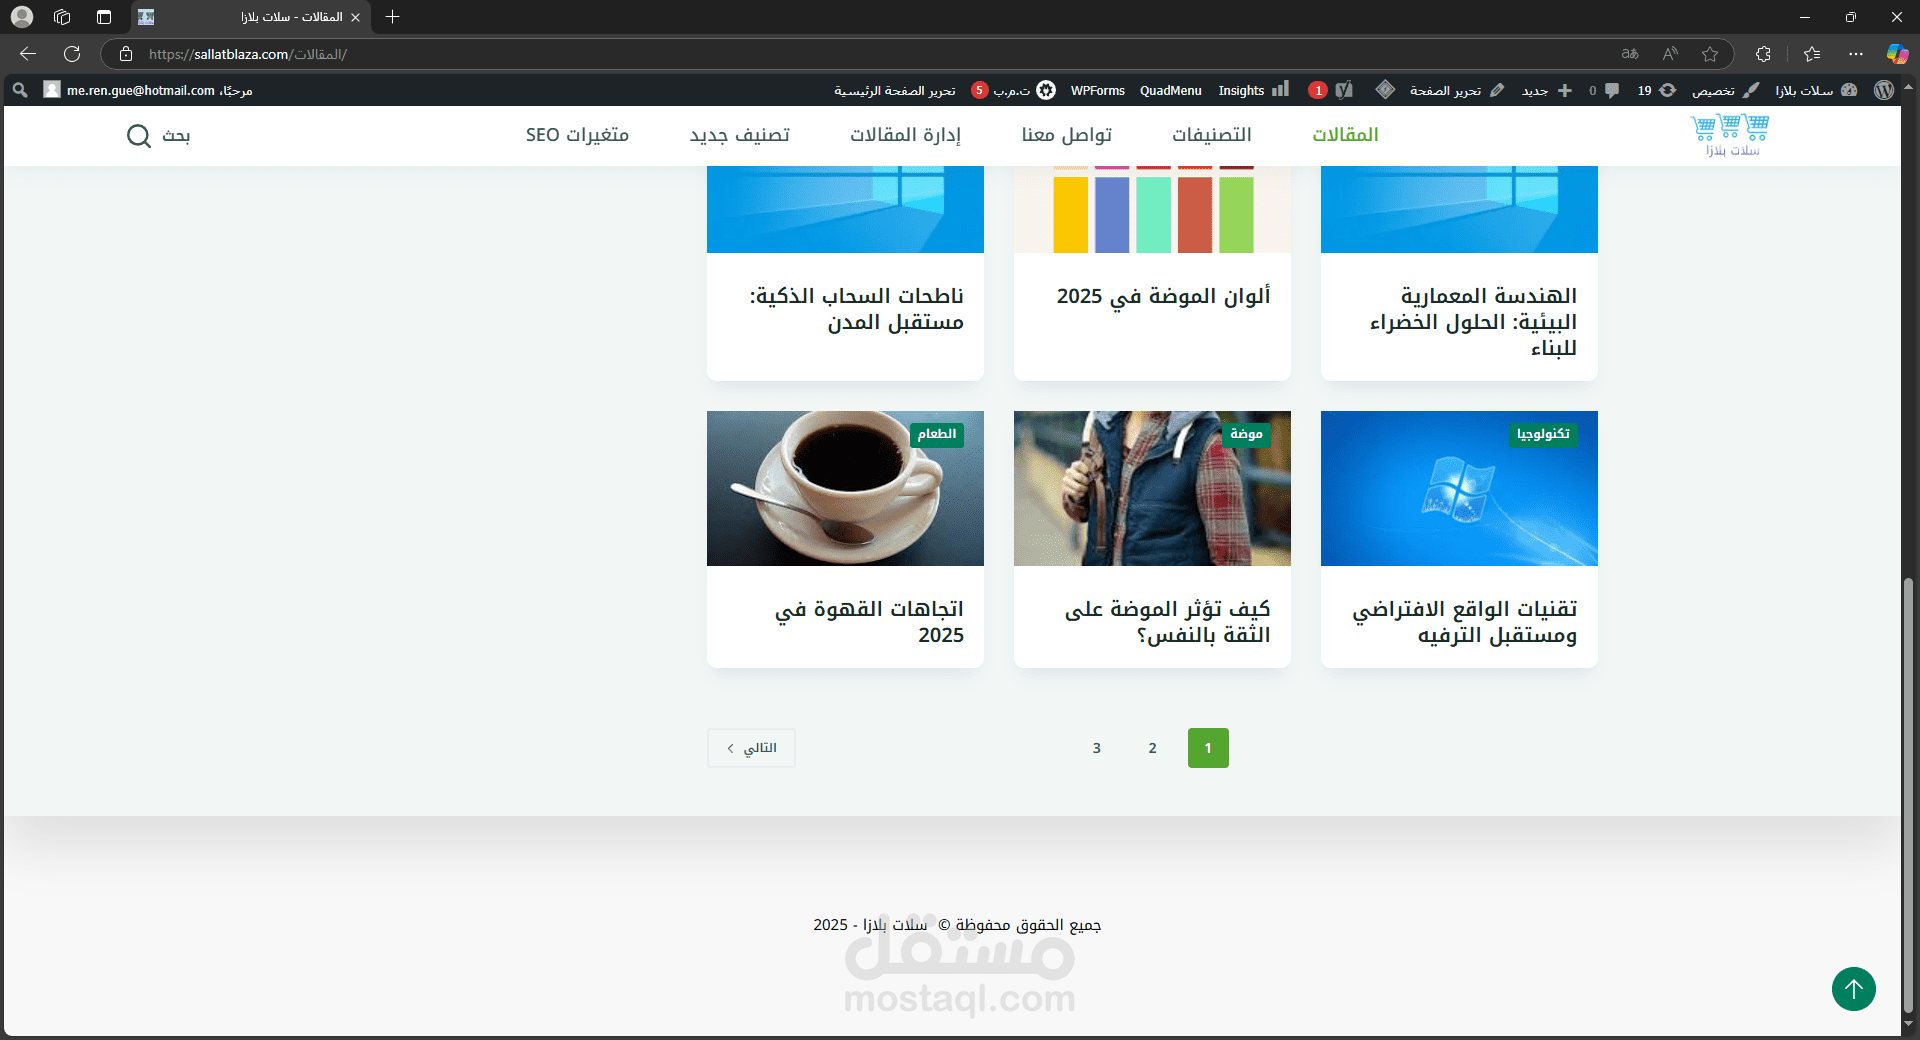
Task: Click the جديد add new item
Action: tap(1546, 90)
